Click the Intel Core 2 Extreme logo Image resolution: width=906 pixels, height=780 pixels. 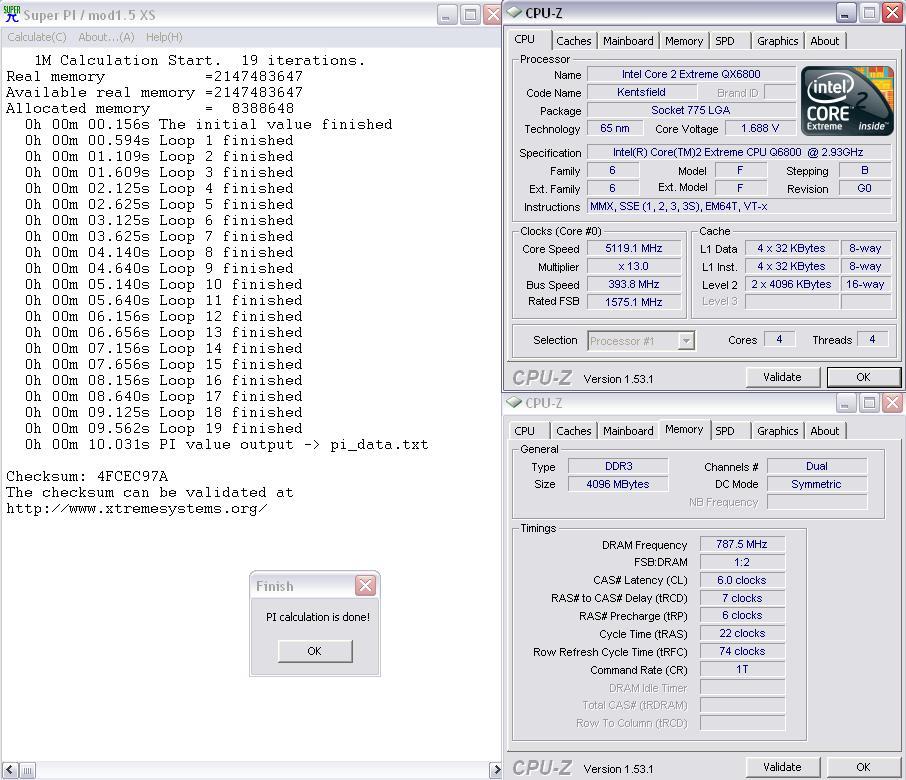[x=847, y=101]
